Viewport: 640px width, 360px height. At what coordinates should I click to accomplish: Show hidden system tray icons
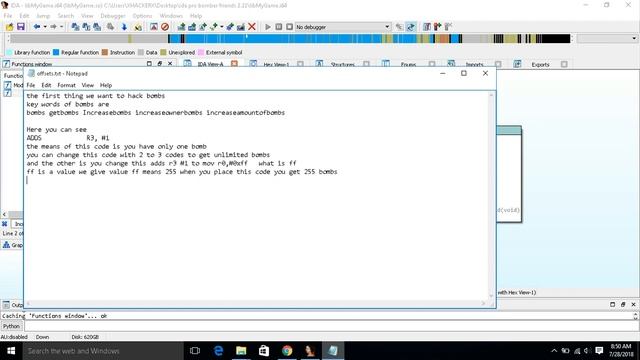coord(554,351)
